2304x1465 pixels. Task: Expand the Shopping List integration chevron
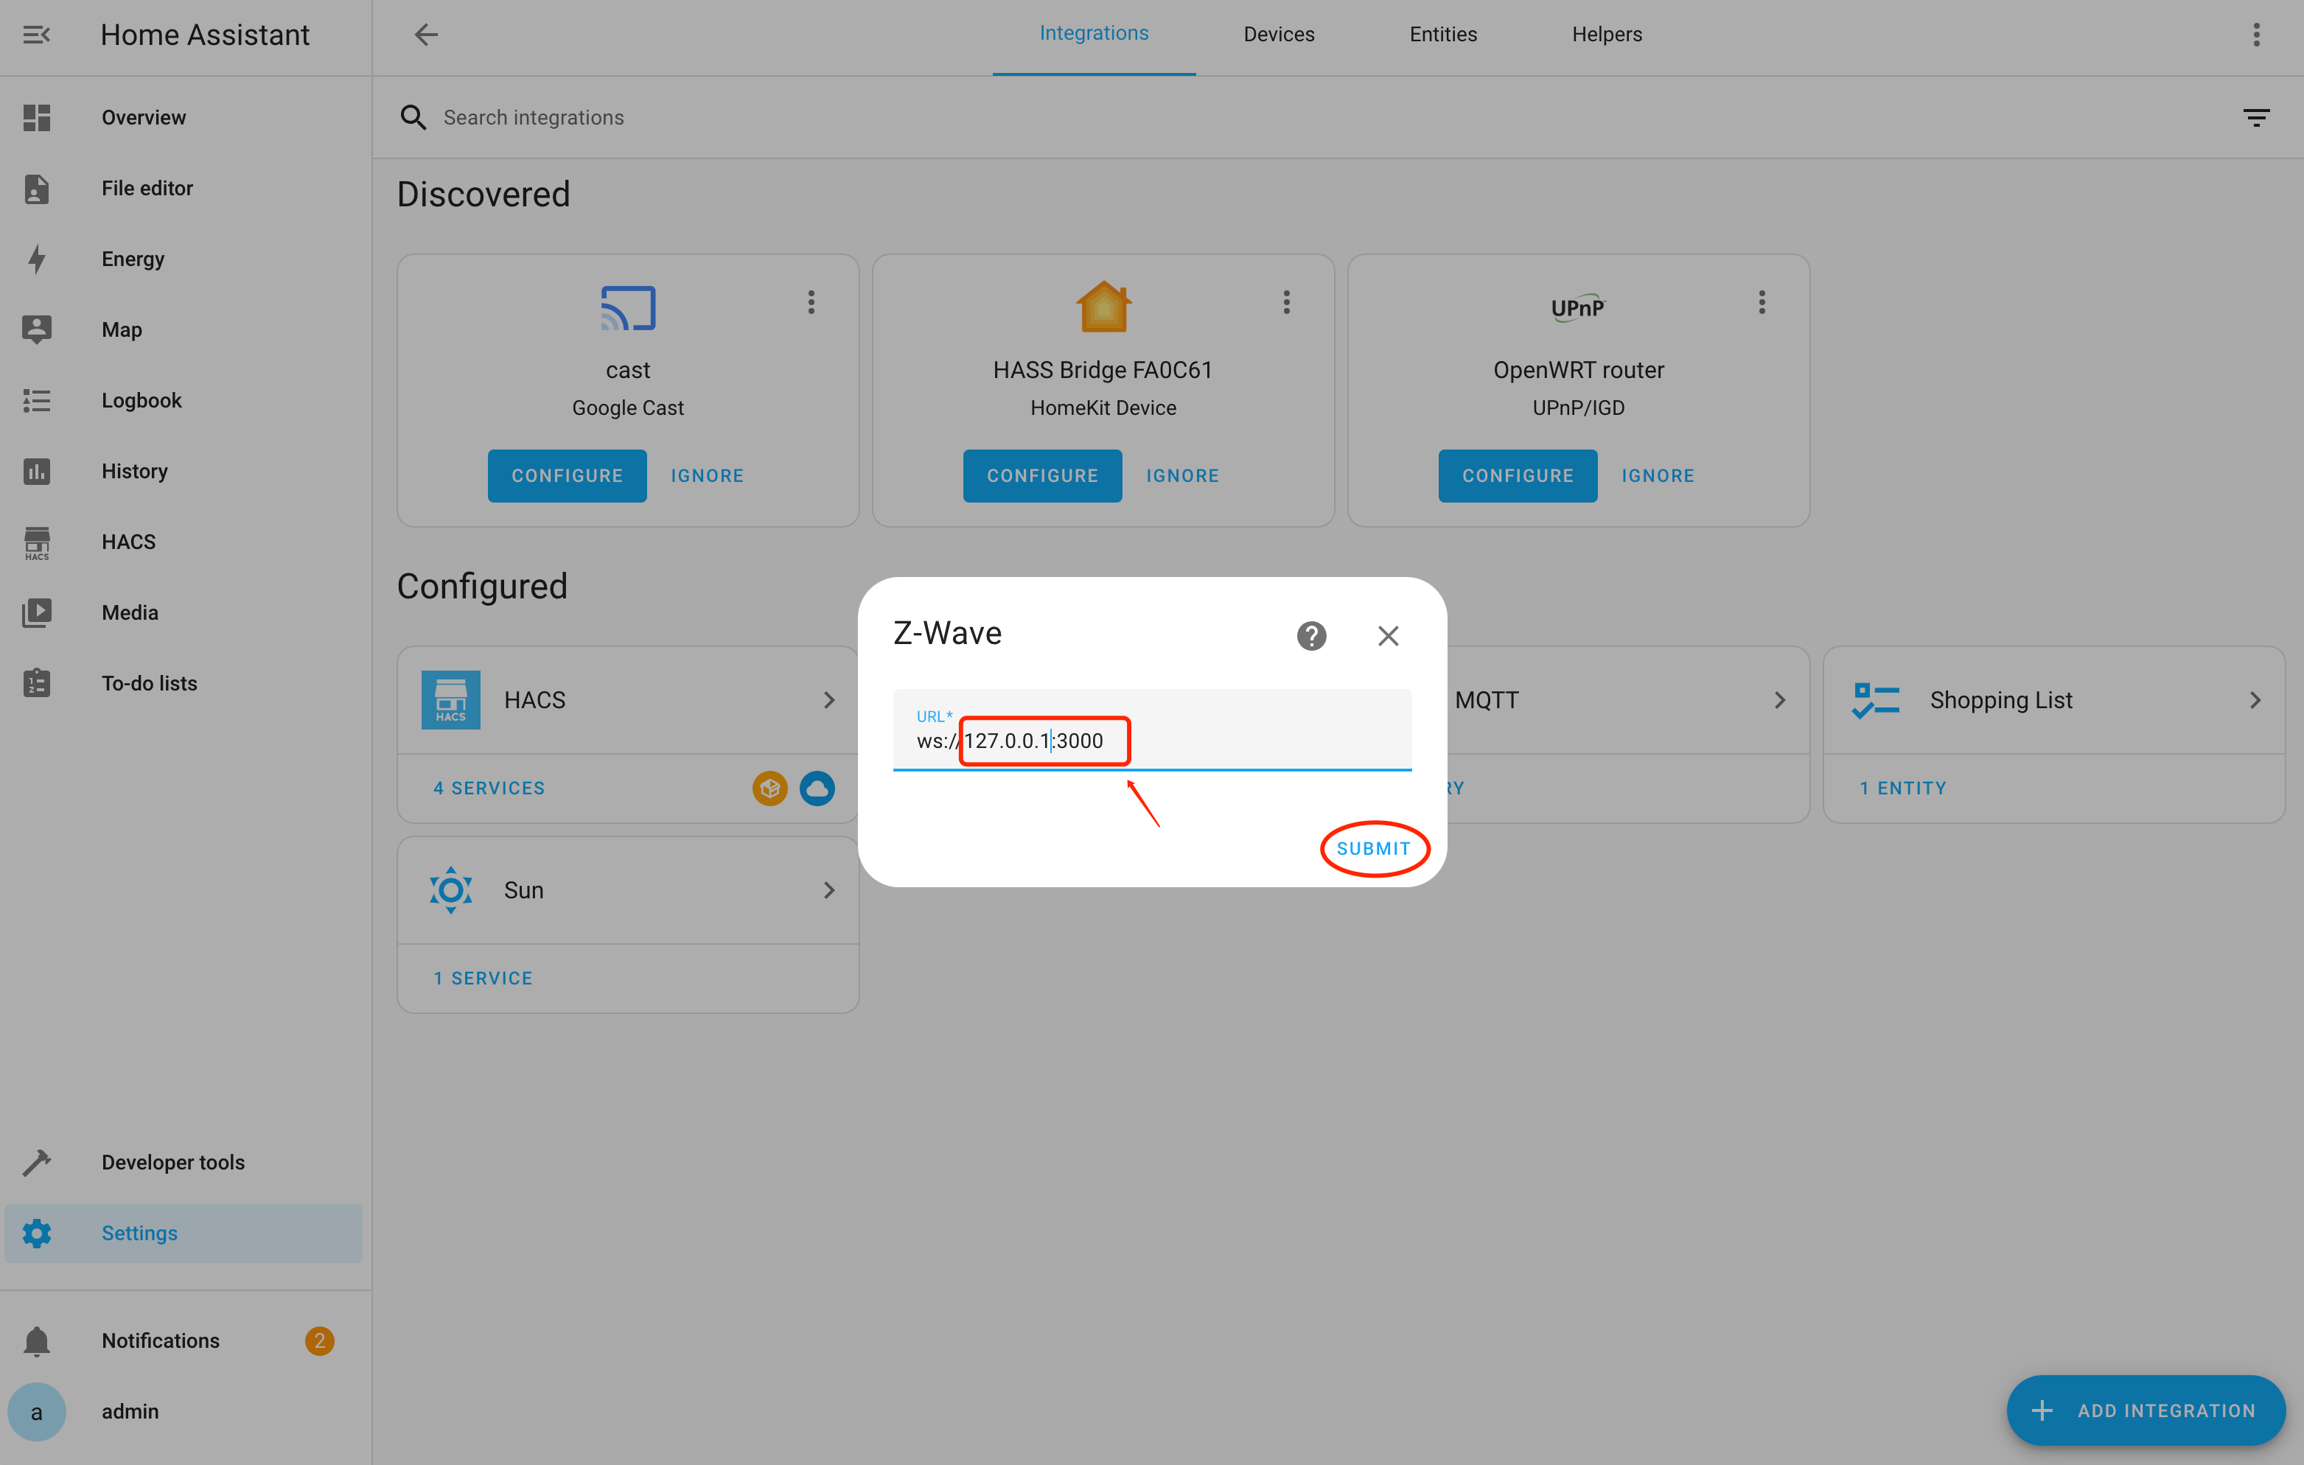2254,700
